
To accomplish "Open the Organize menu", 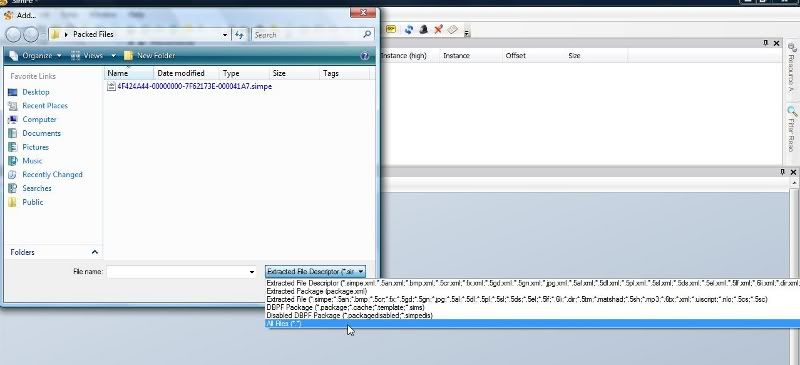I will (x=36, y=56).
